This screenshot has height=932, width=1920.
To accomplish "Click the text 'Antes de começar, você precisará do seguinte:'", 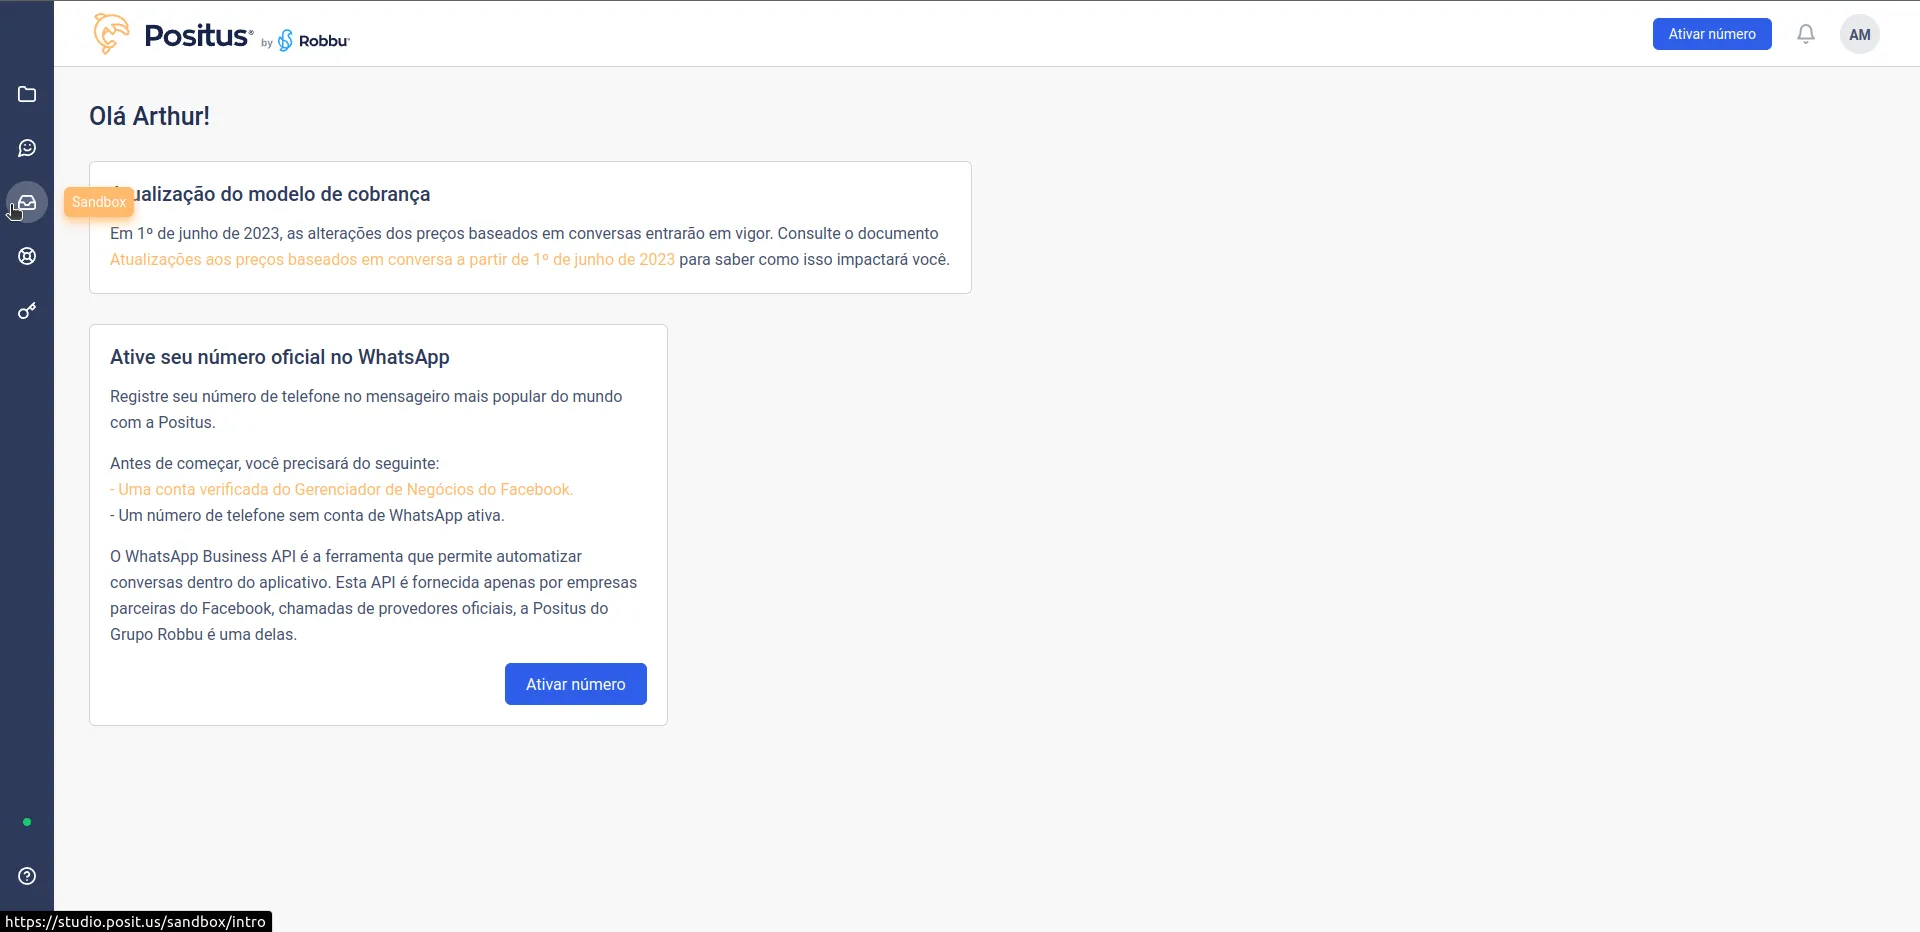I will 275,463.
